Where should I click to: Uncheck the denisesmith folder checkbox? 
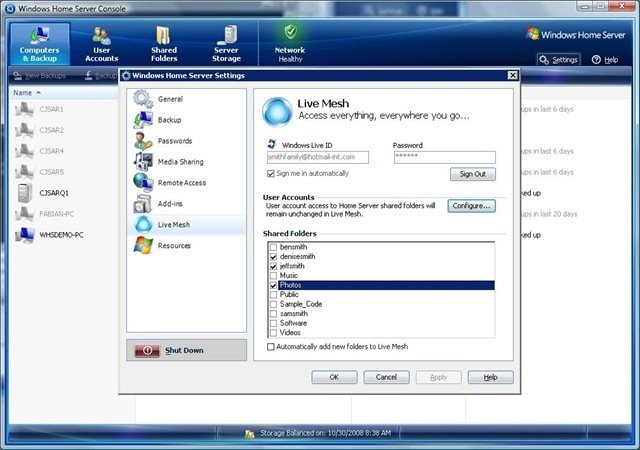click(x=273, y=257)
